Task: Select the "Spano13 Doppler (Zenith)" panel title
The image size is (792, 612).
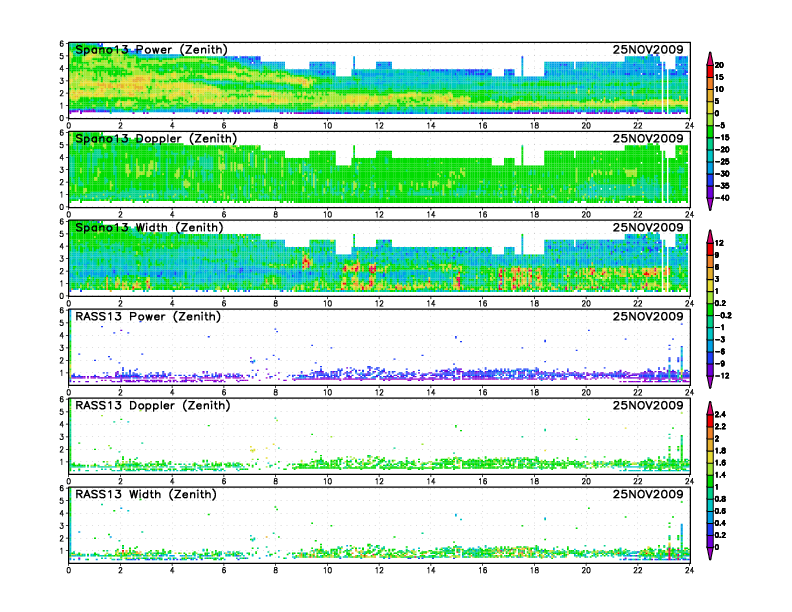Action: tap(155, 138)
